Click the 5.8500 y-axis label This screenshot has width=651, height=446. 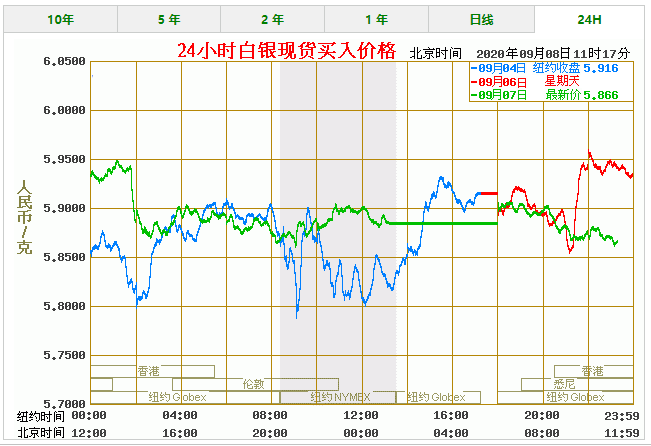coord(64,257)
